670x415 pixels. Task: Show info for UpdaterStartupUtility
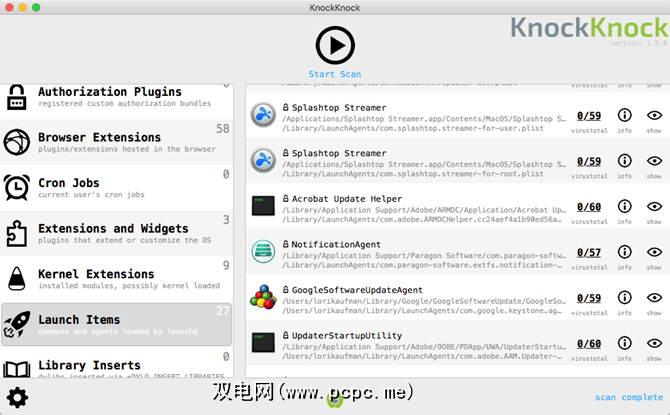tap(625, 343)
